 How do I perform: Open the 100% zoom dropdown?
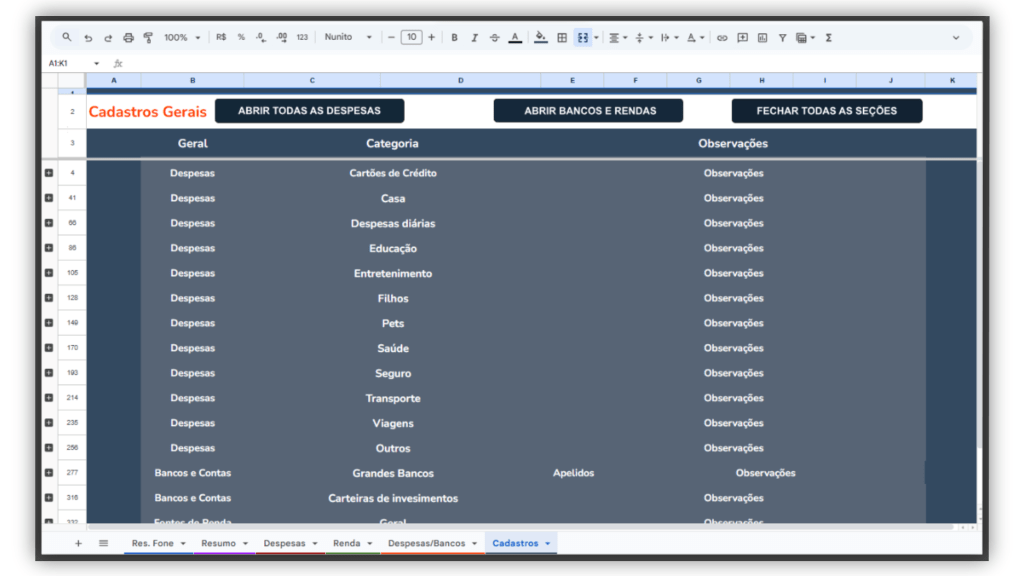click(x=181, y=38)
